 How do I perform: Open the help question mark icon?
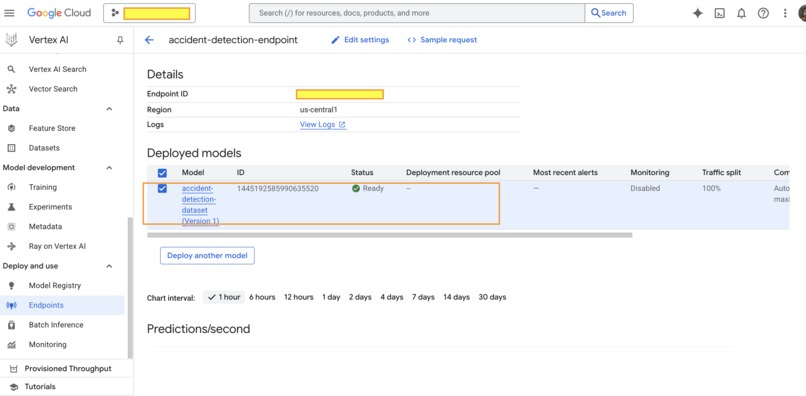763,13
